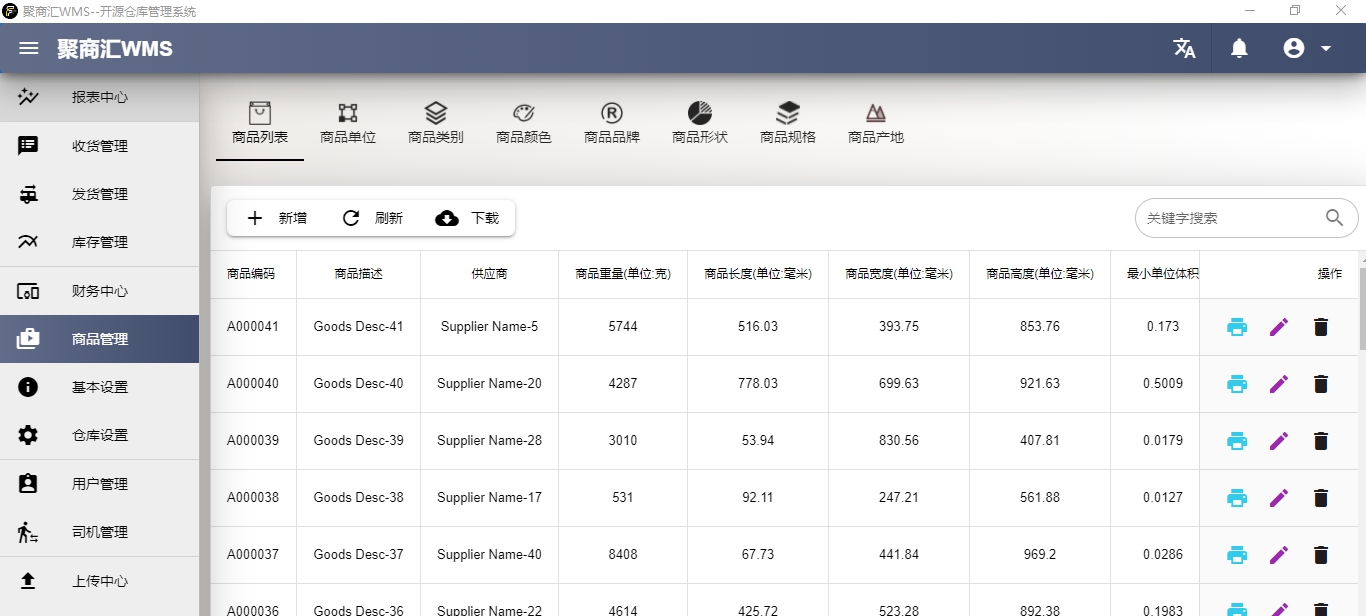Edit the A000038 goods record
This screenshot has height=616, width=1366.
(x=1279, y=497)
